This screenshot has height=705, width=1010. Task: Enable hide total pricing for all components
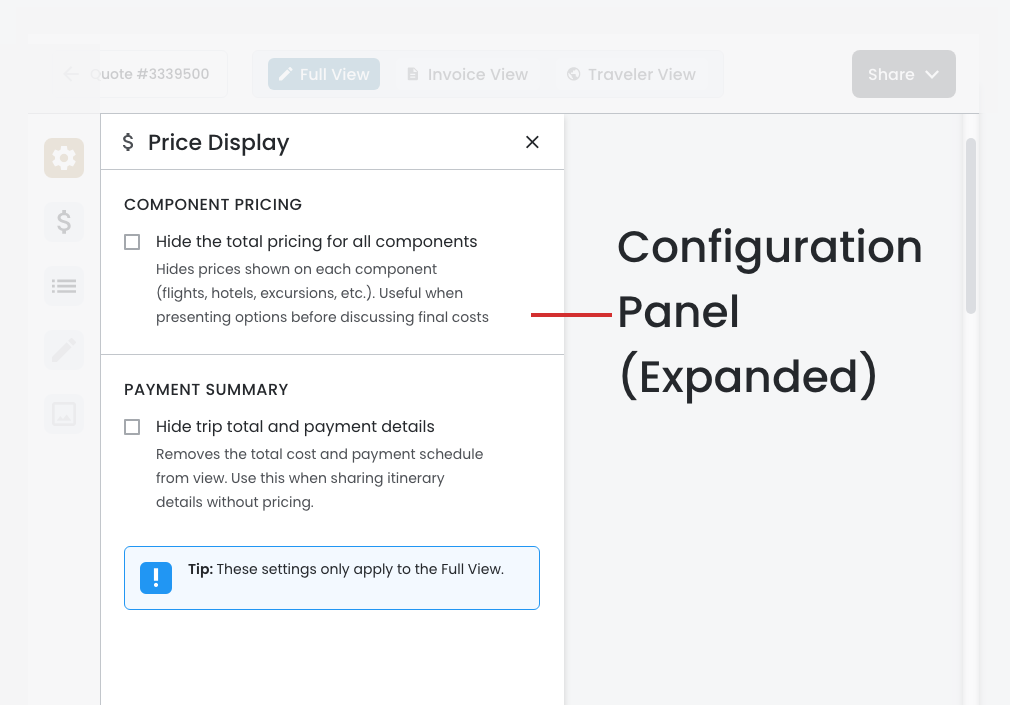click(x=132, y=242)
